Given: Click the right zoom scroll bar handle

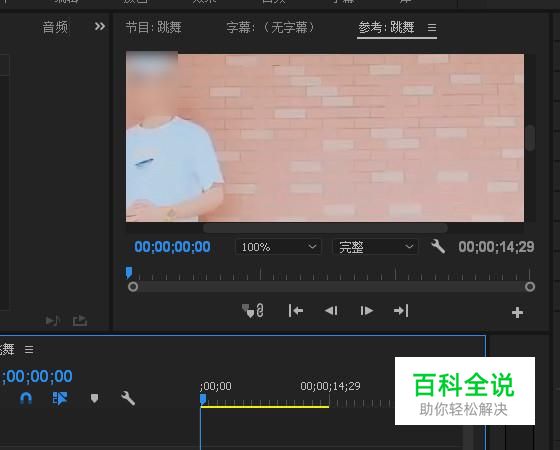Looking at the screenshot, I should [x=530, y=286].
